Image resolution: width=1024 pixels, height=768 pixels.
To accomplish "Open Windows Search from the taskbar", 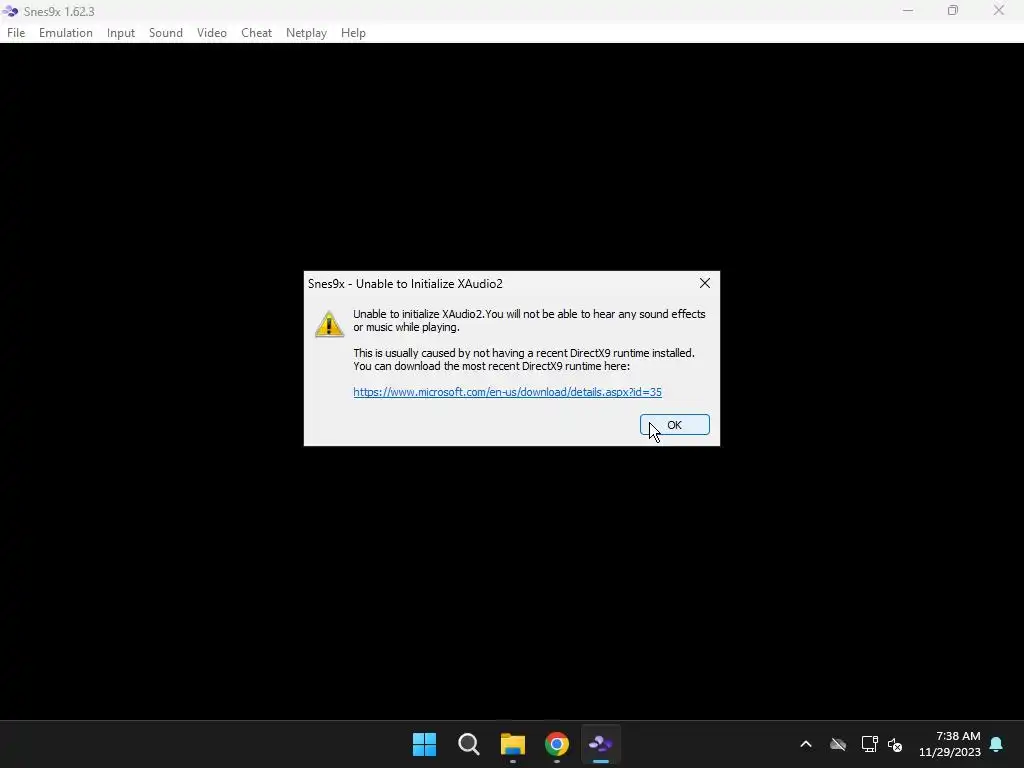I will tap(469, 744).
